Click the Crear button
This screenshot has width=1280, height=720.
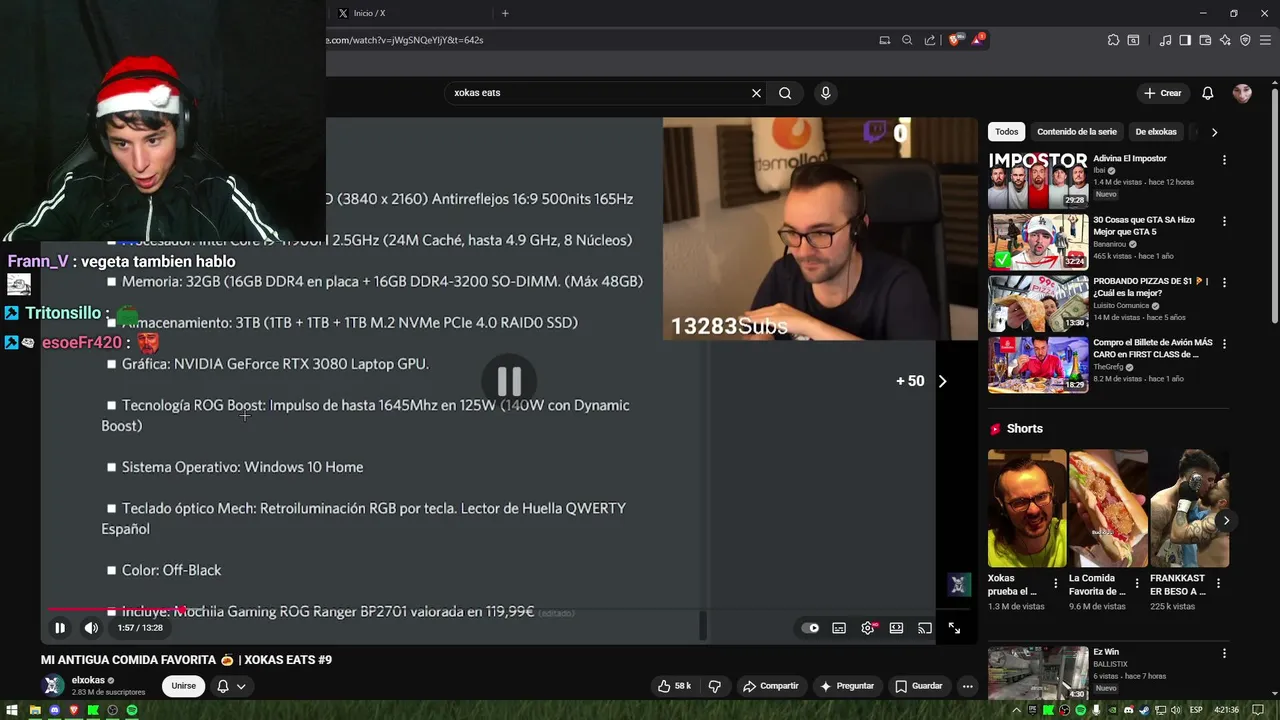pos(1163,93)
